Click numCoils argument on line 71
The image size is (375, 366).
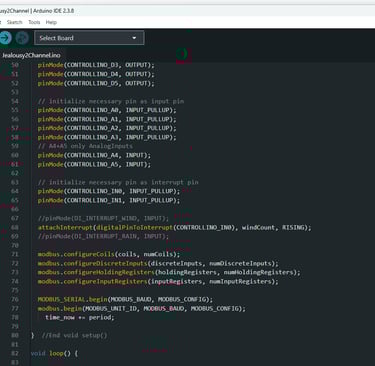[158, 254]
